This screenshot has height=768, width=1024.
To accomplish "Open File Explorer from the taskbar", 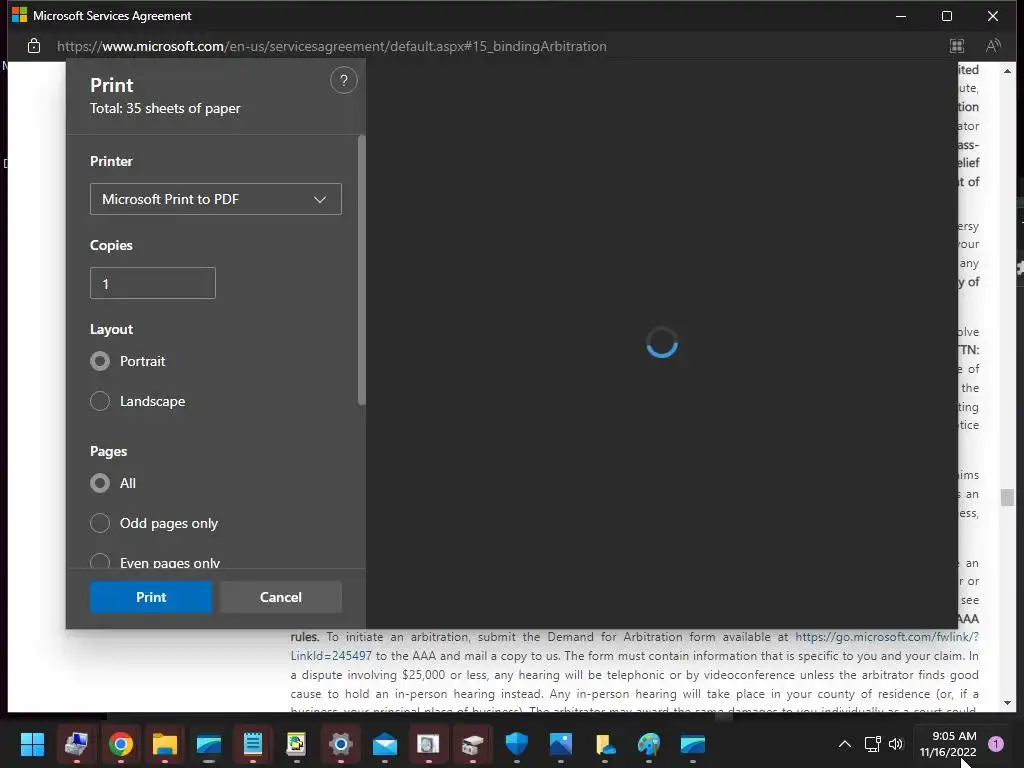I will coord(165,744).
